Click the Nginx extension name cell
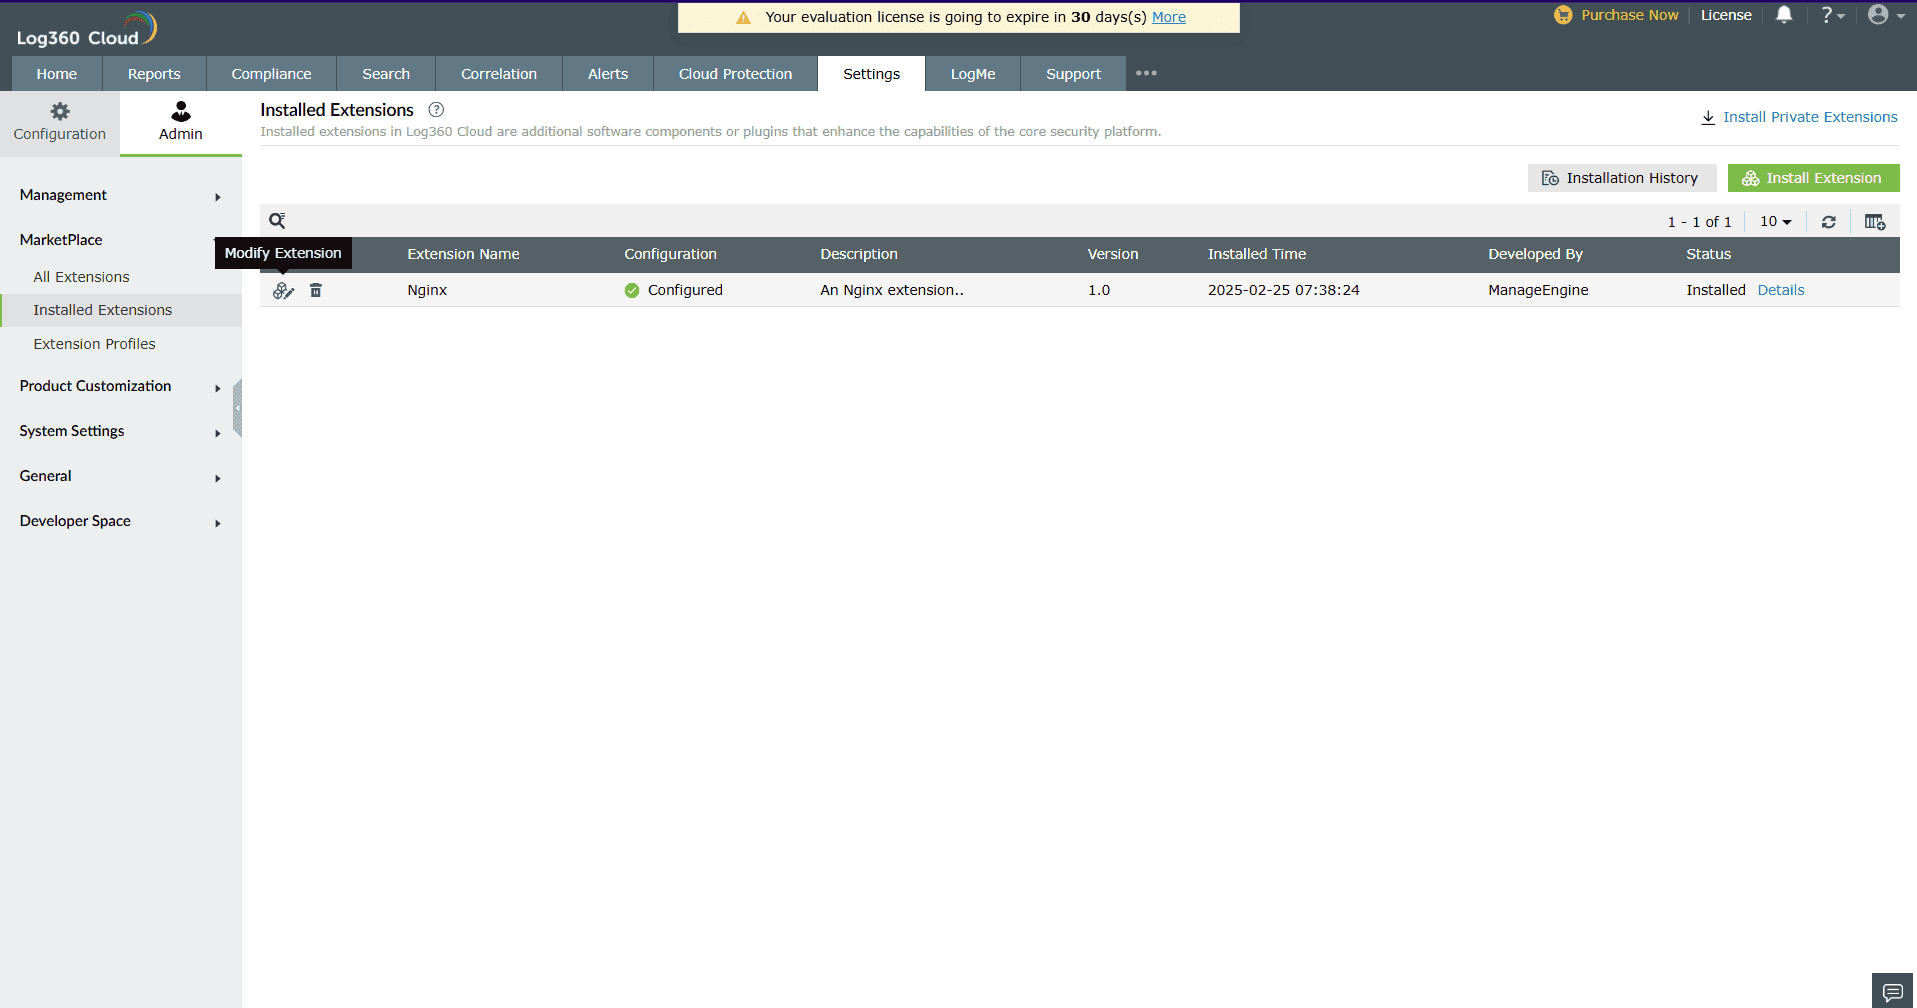Viewport: 1917px width, 1008px height. coord(427,290)
